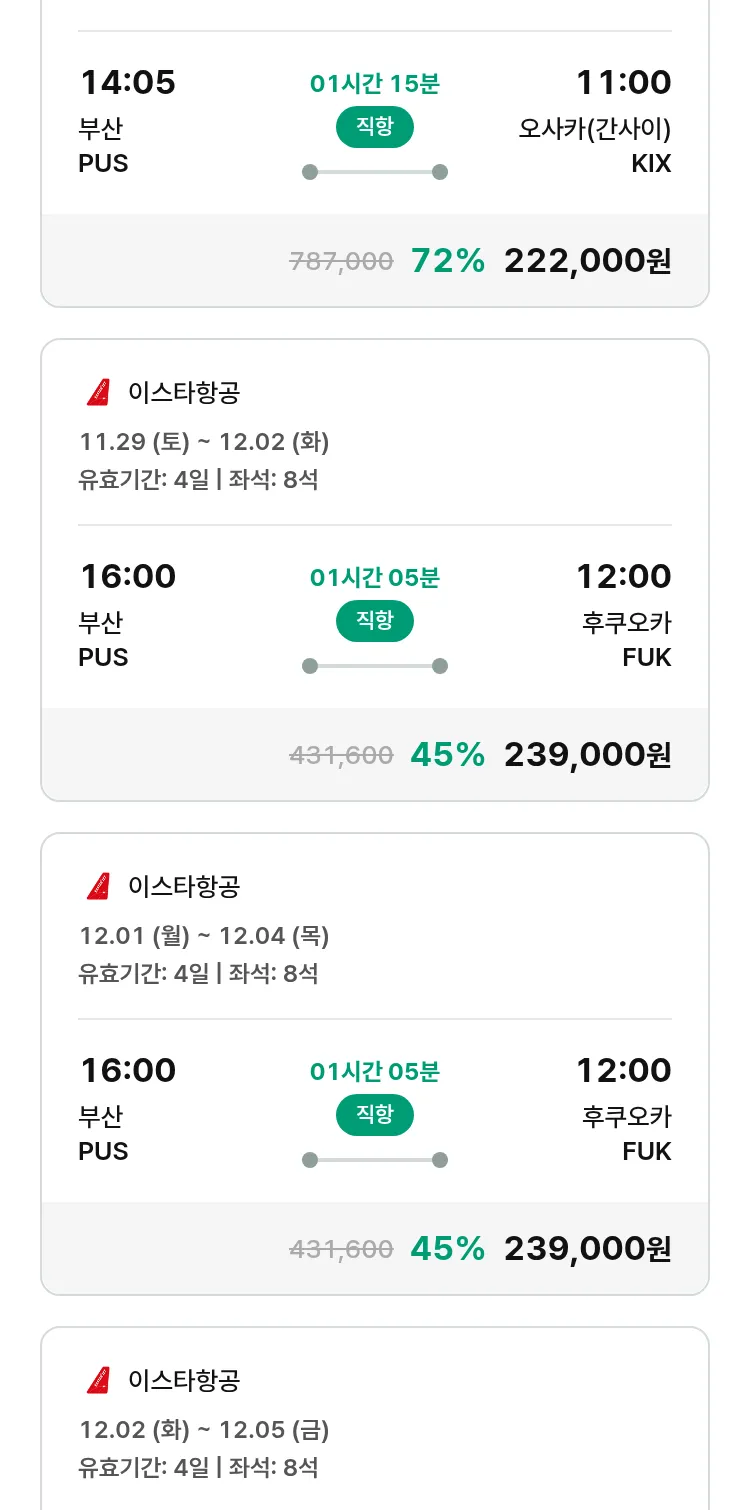750x1510 pixels.
Task: Click the 14:05 Busan departure time
Action: (127, 82)
